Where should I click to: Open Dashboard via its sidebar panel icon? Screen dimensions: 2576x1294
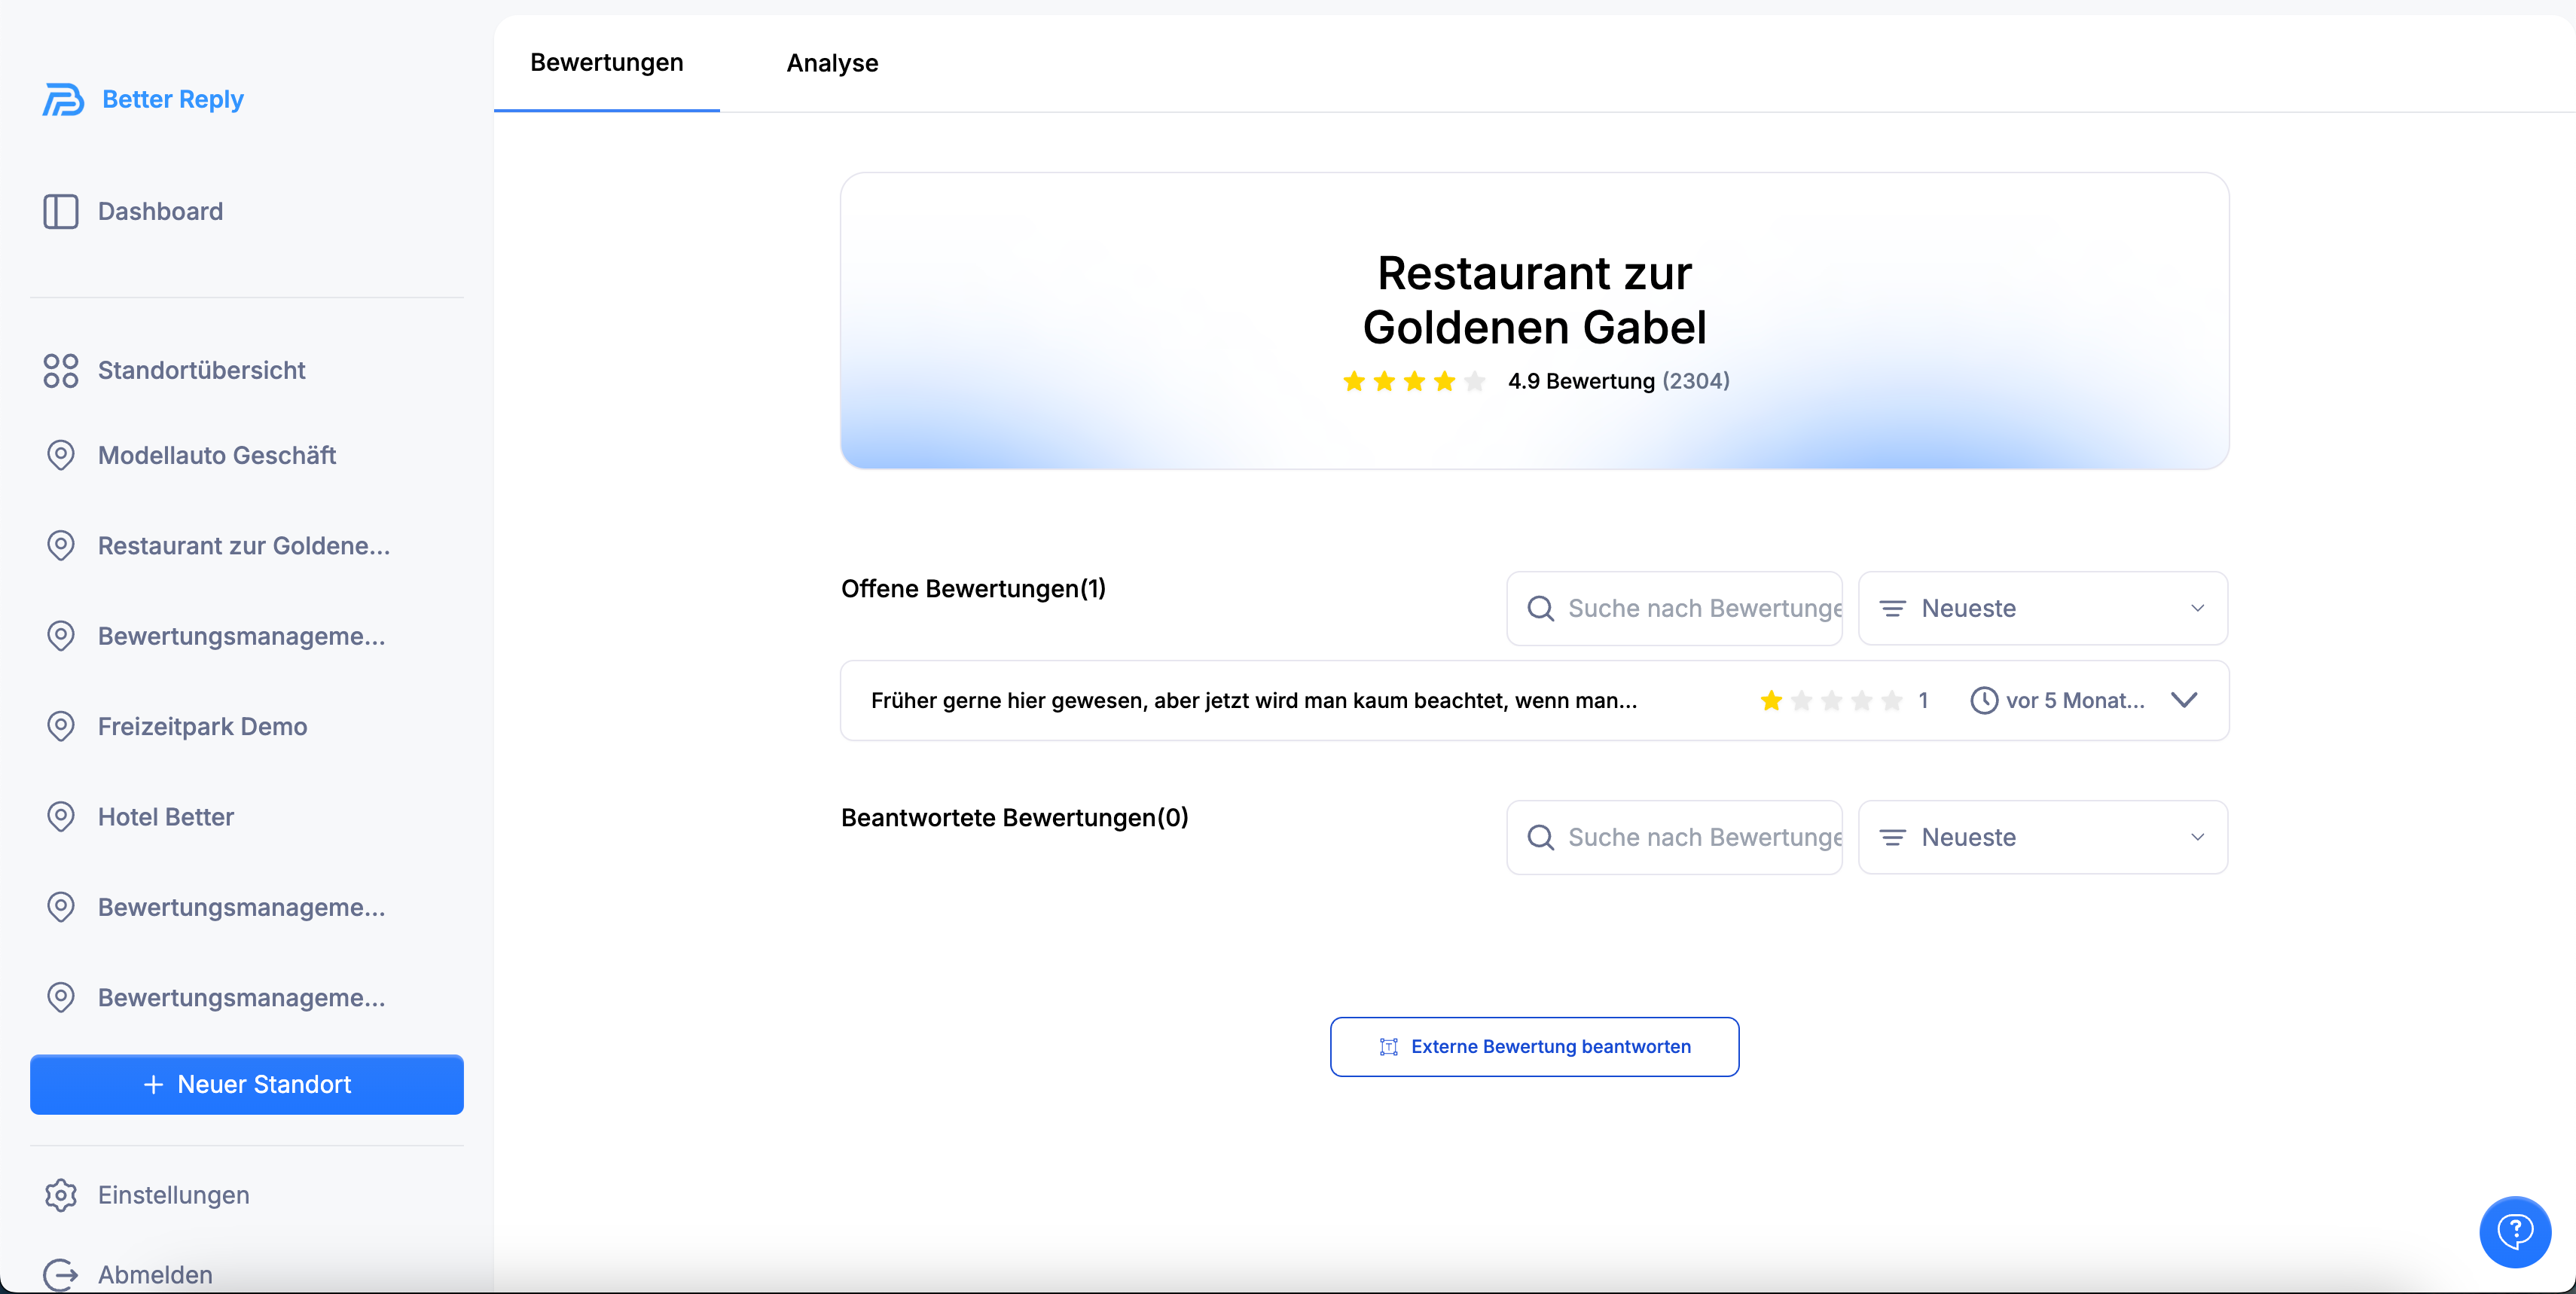(60, 211)
